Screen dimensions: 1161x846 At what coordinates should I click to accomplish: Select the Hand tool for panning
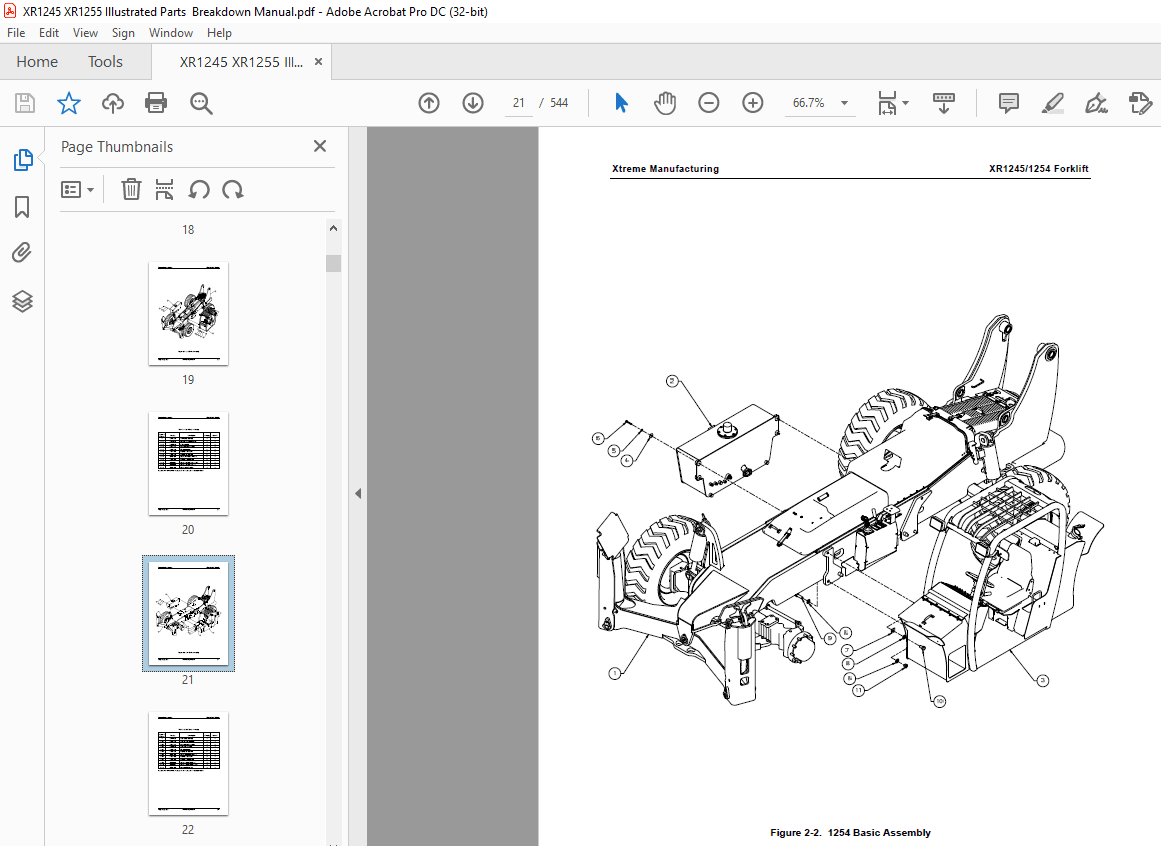665,102
